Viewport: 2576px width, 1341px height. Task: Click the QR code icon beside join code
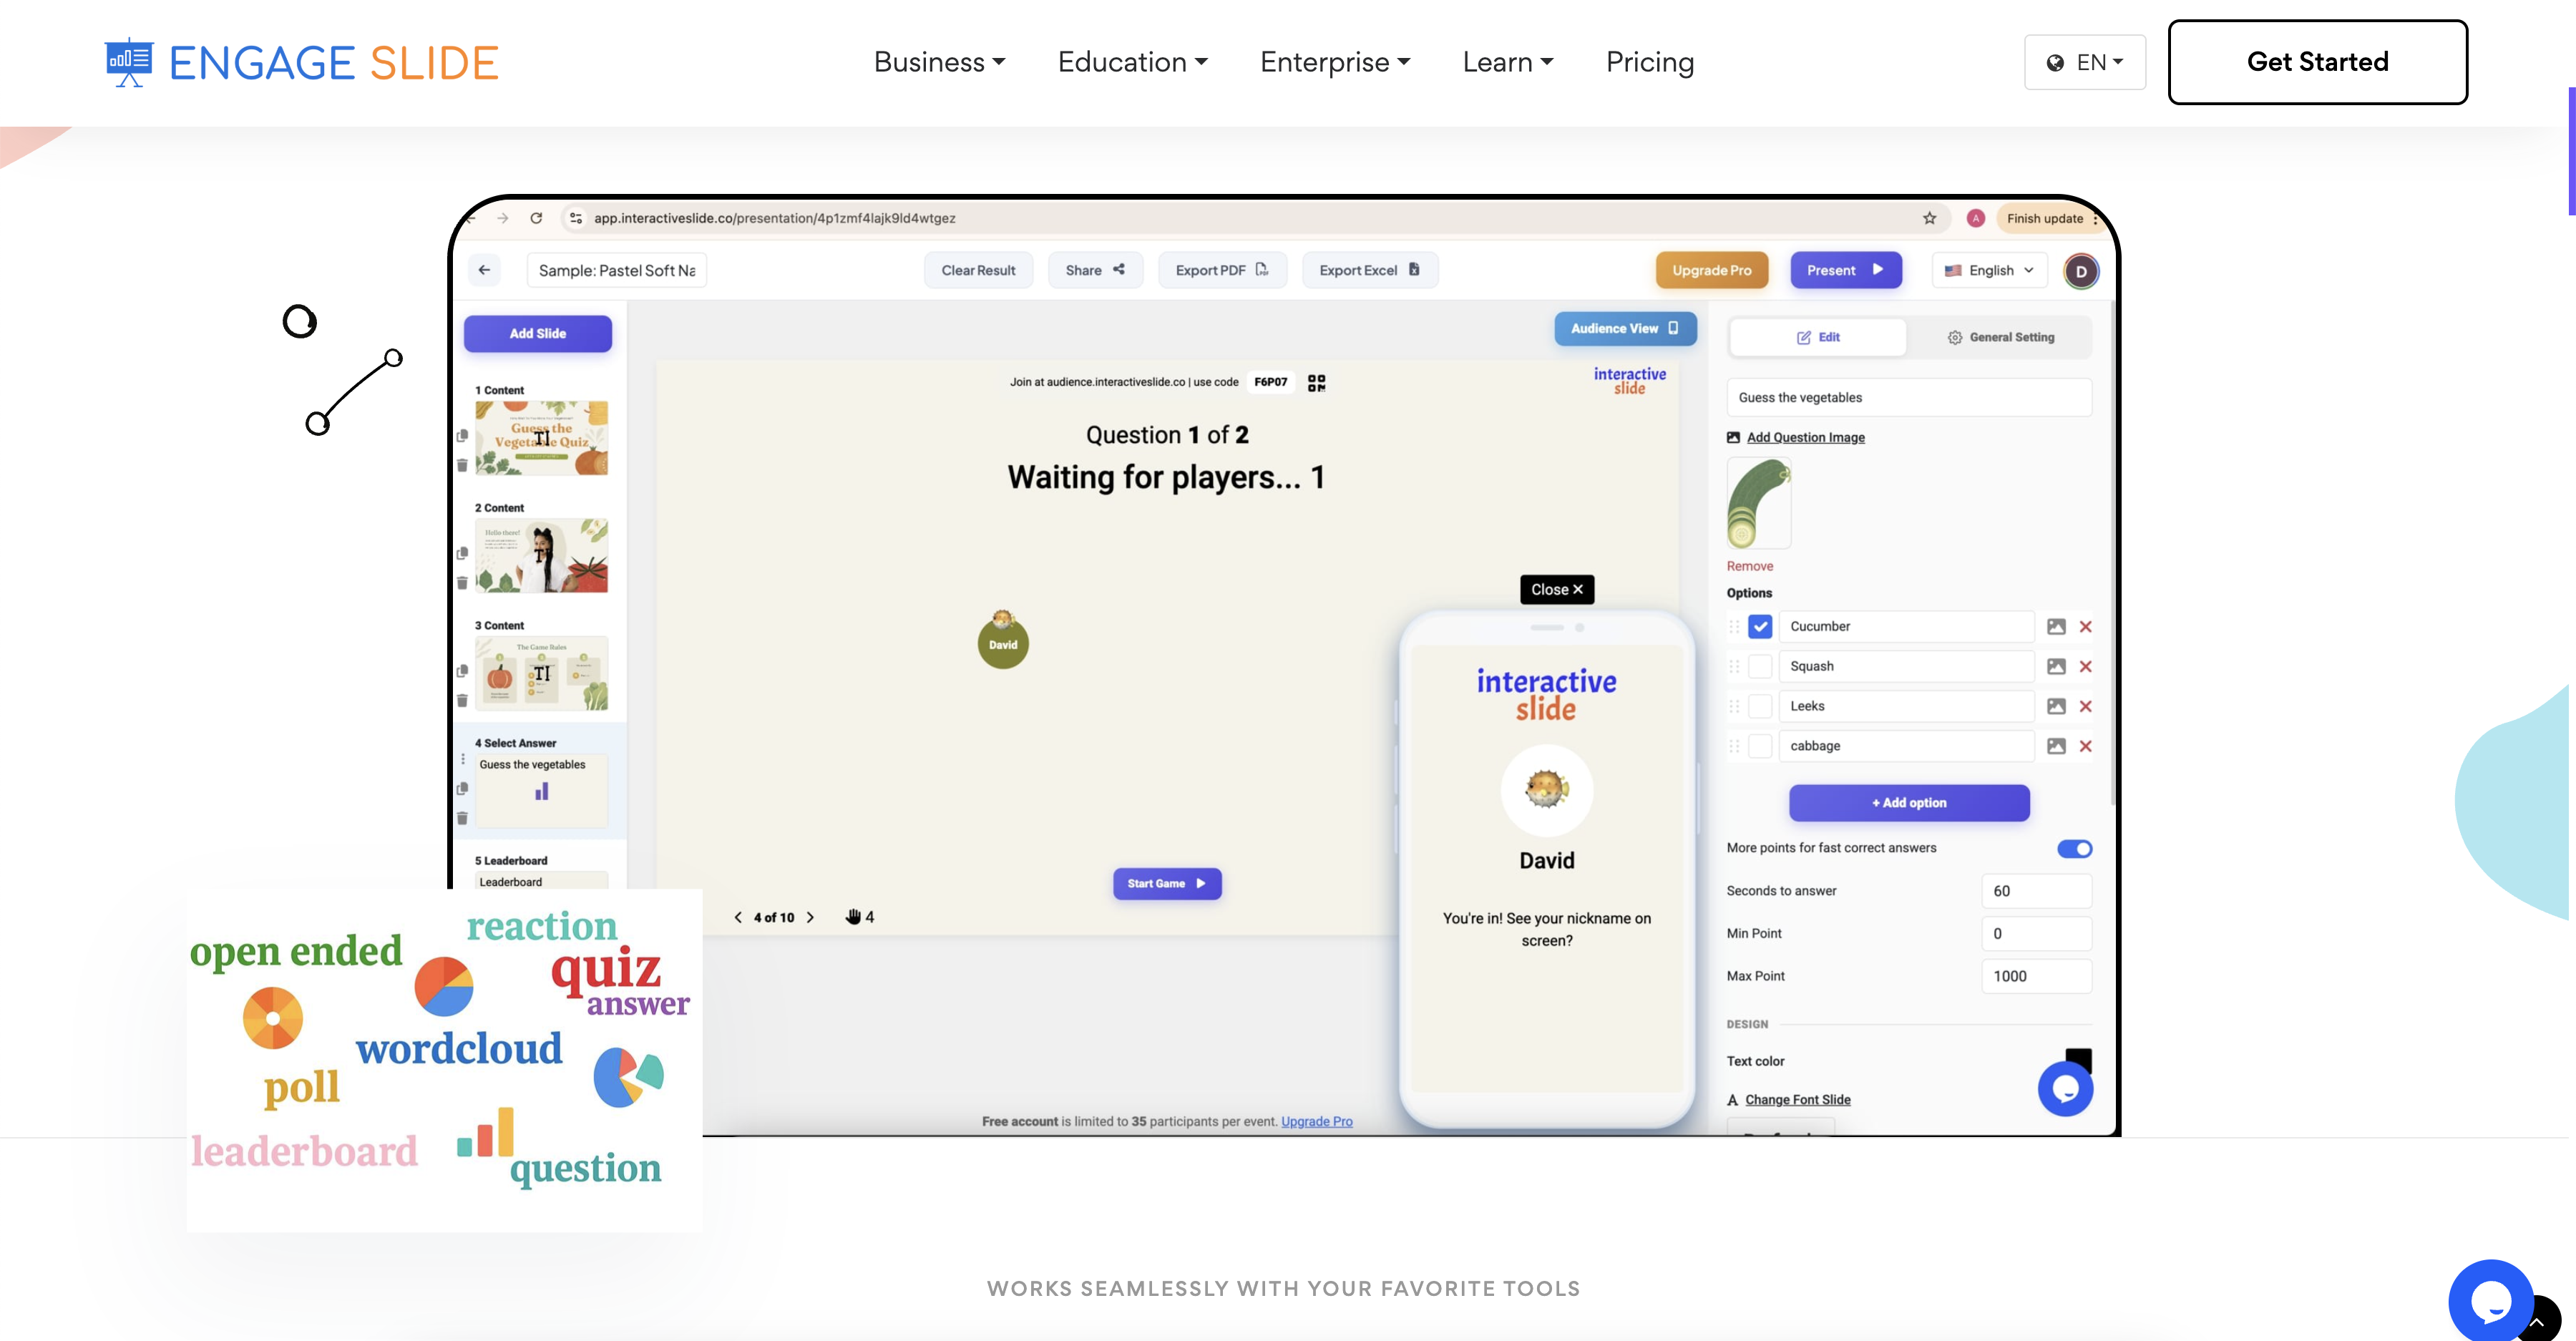click(x=1316, y=383)
